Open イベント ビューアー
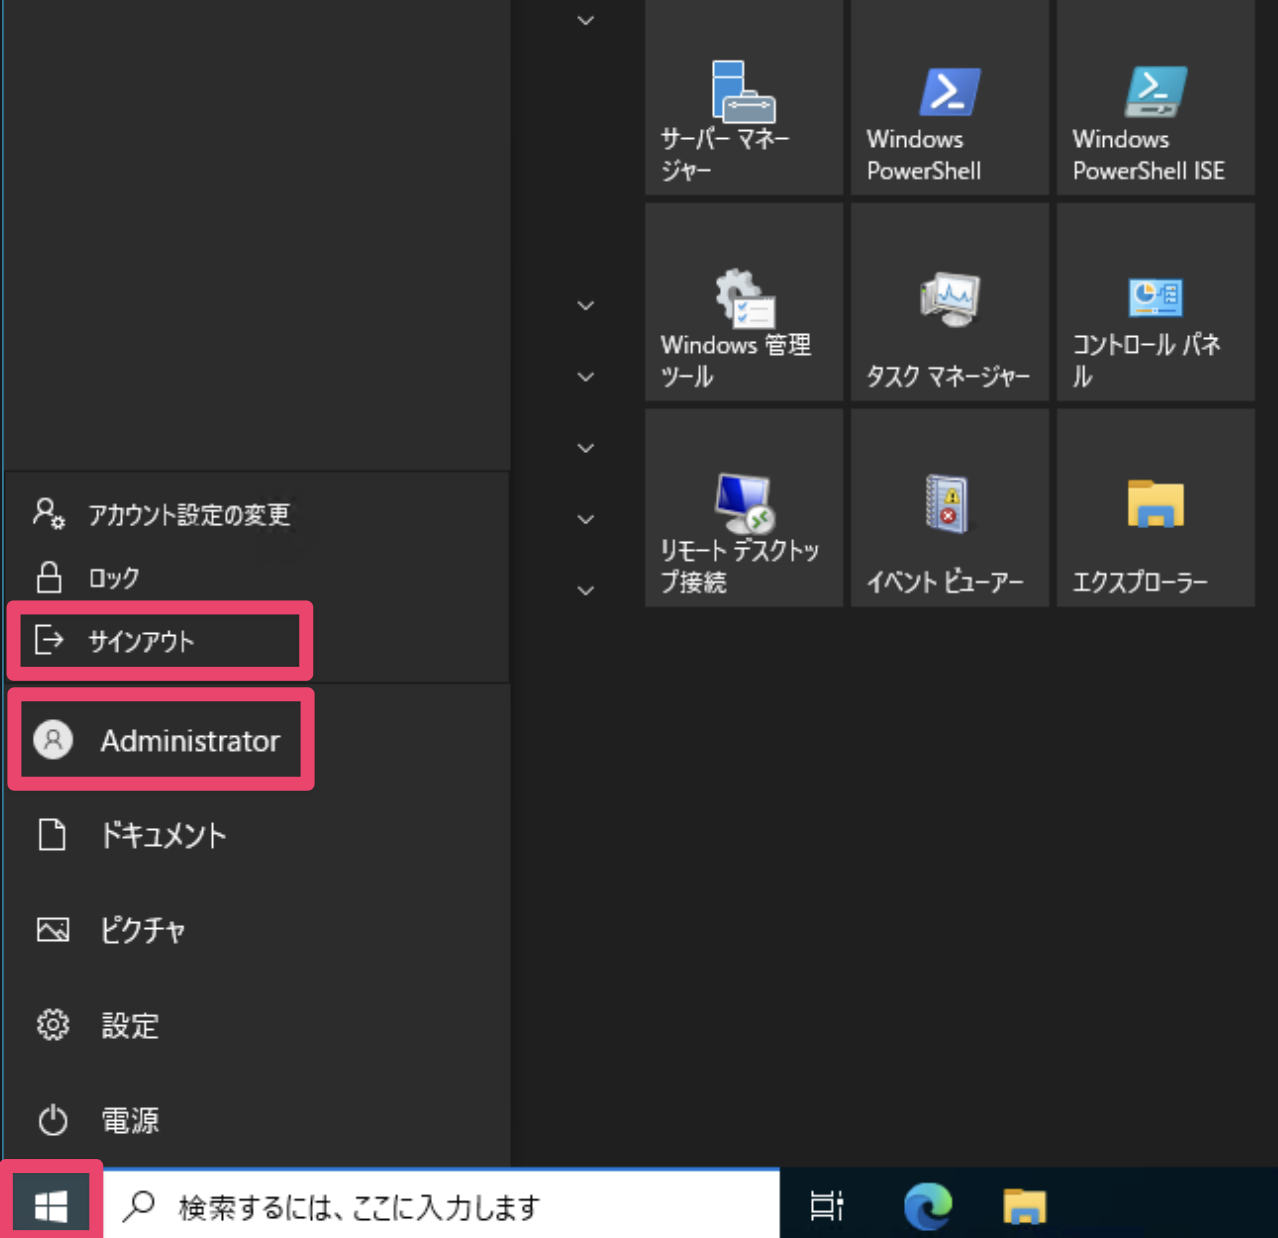 pyautogui.click(x=948, y=507)
